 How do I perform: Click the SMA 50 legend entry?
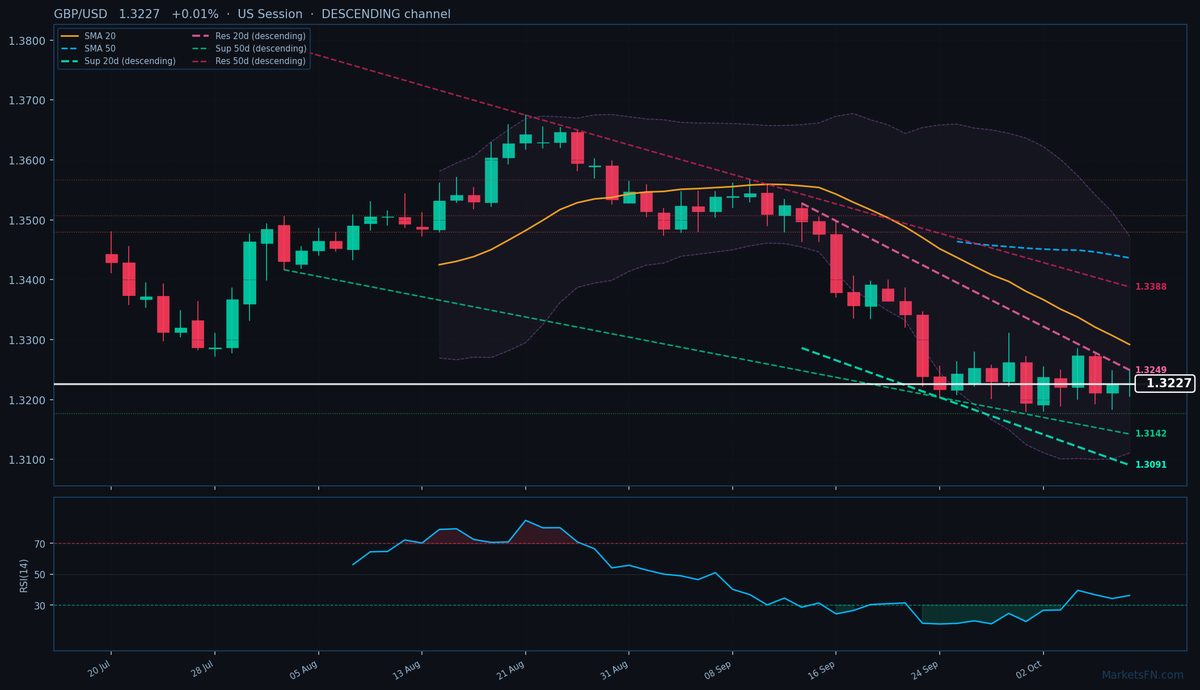coord(90,48)
